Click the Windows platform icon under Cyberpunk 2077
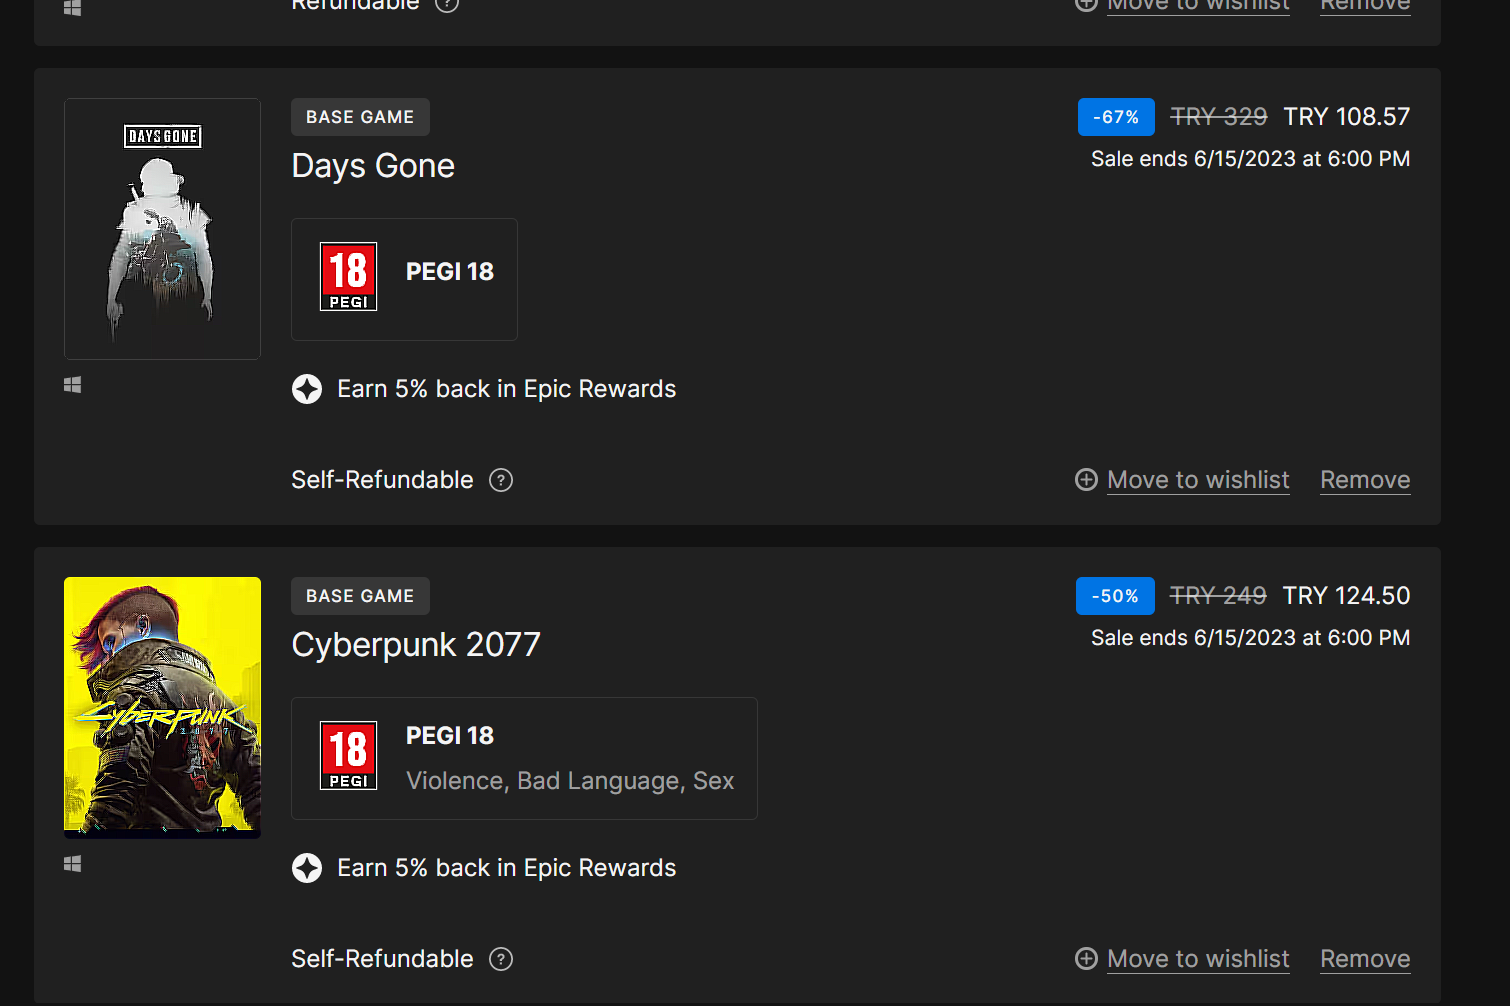This screenshot has width=1510, height=1006. pos(73,864)
